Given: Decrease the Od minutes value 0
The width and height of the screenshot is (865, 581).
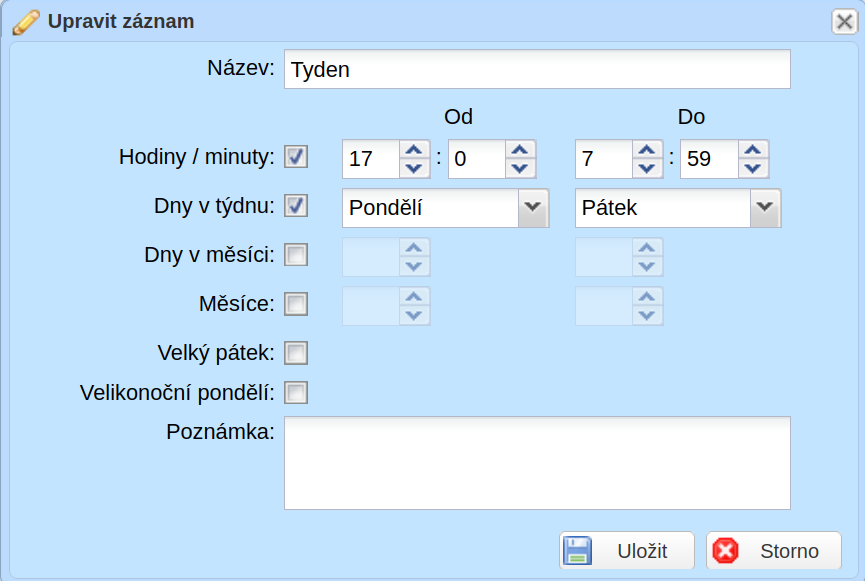Looking at the screenshot, I should click(x=520, y=168).
